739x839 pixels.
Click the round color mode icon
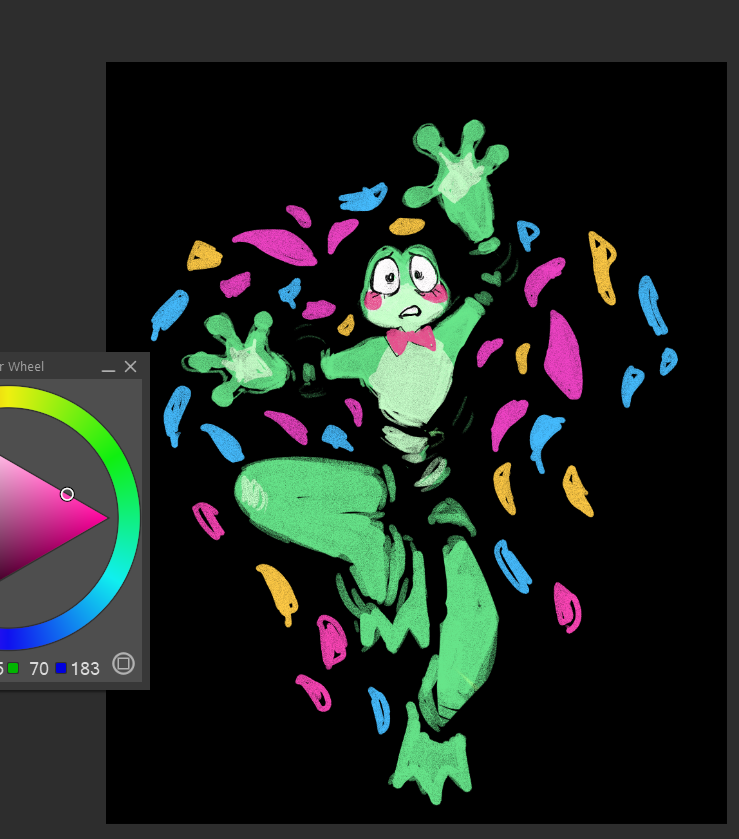click(124, 664)
